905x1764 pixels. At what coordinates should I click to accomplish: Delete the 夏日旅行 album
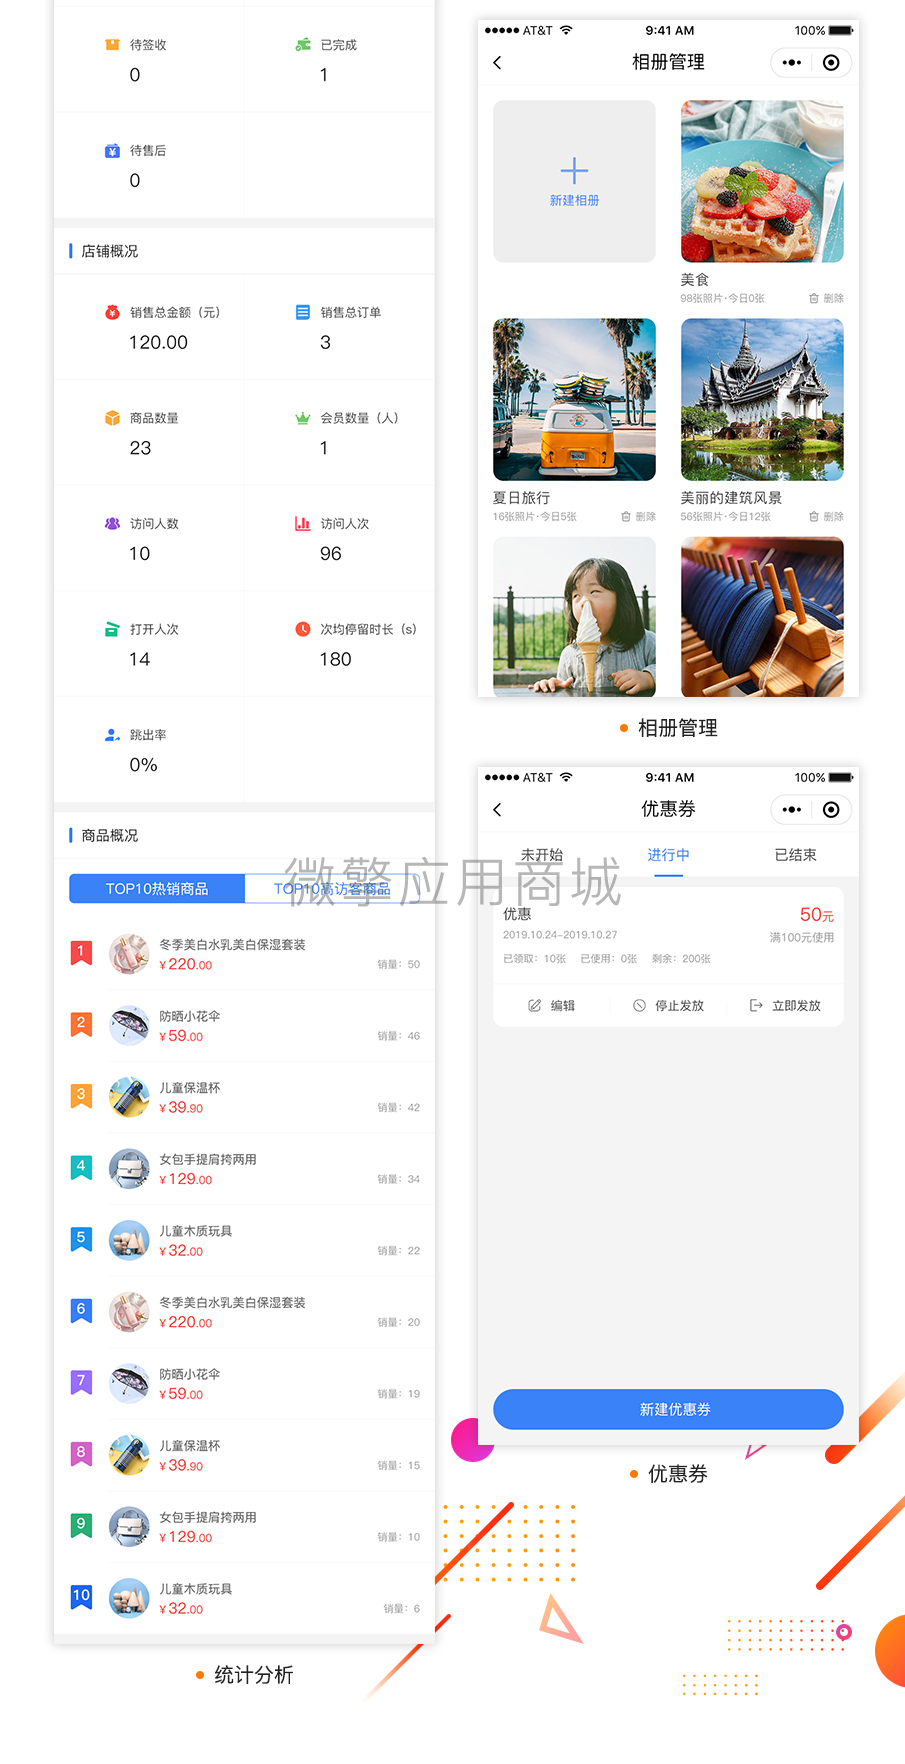pos(638,517)
